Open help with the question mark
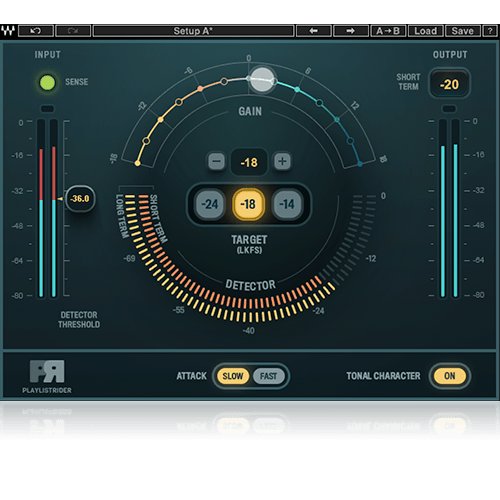The width and height of the screenshot is (500, 500). tap(490, 31)
